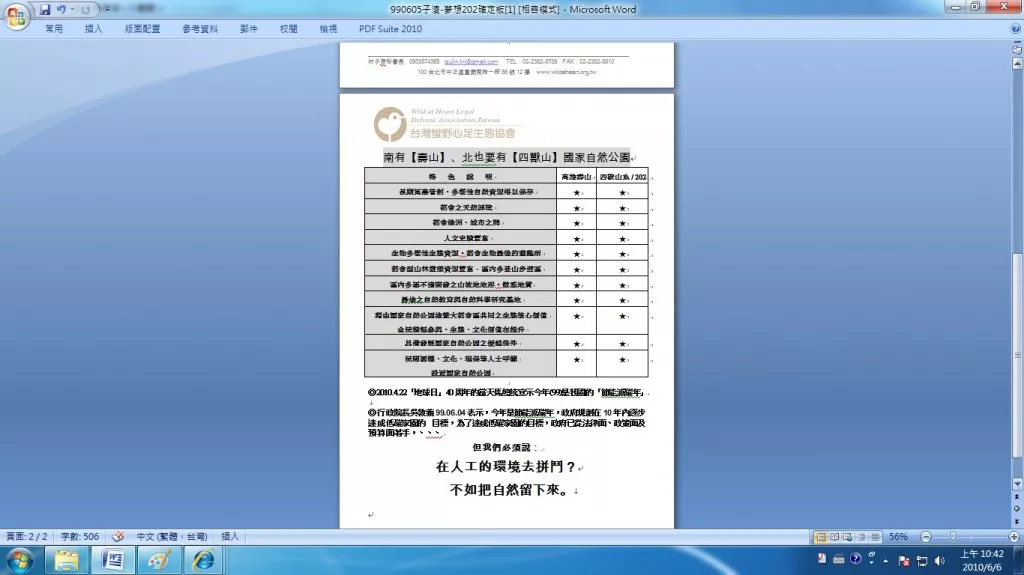Click the 特色說明 table header cell
This screenshot has width=1024, height=575.
pos(460,176)
